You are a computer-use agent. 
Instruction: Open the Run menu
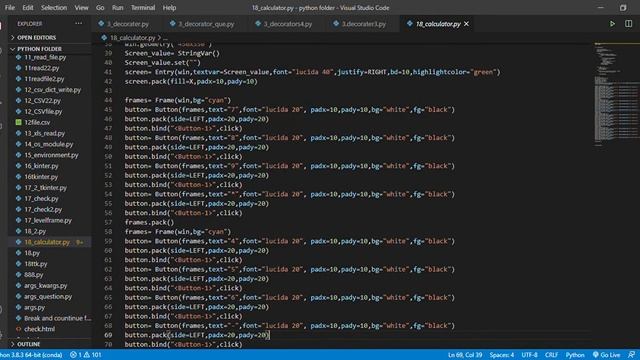pos(118,8)
